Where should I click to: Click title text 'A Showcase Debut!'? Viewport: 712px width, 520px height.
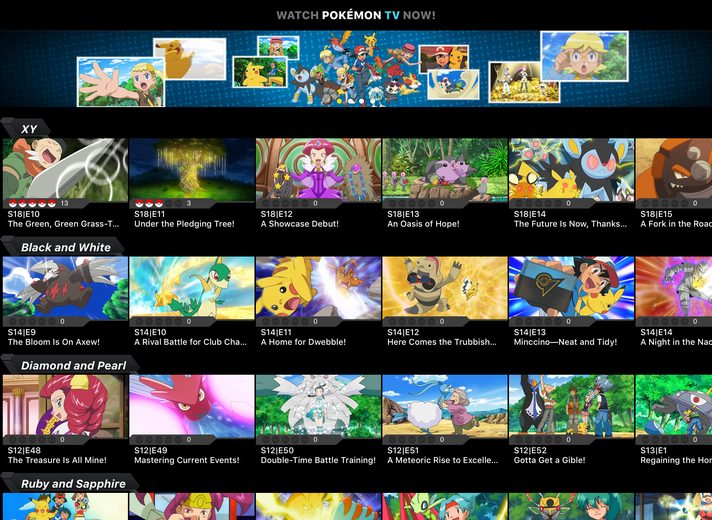[300, 224]
